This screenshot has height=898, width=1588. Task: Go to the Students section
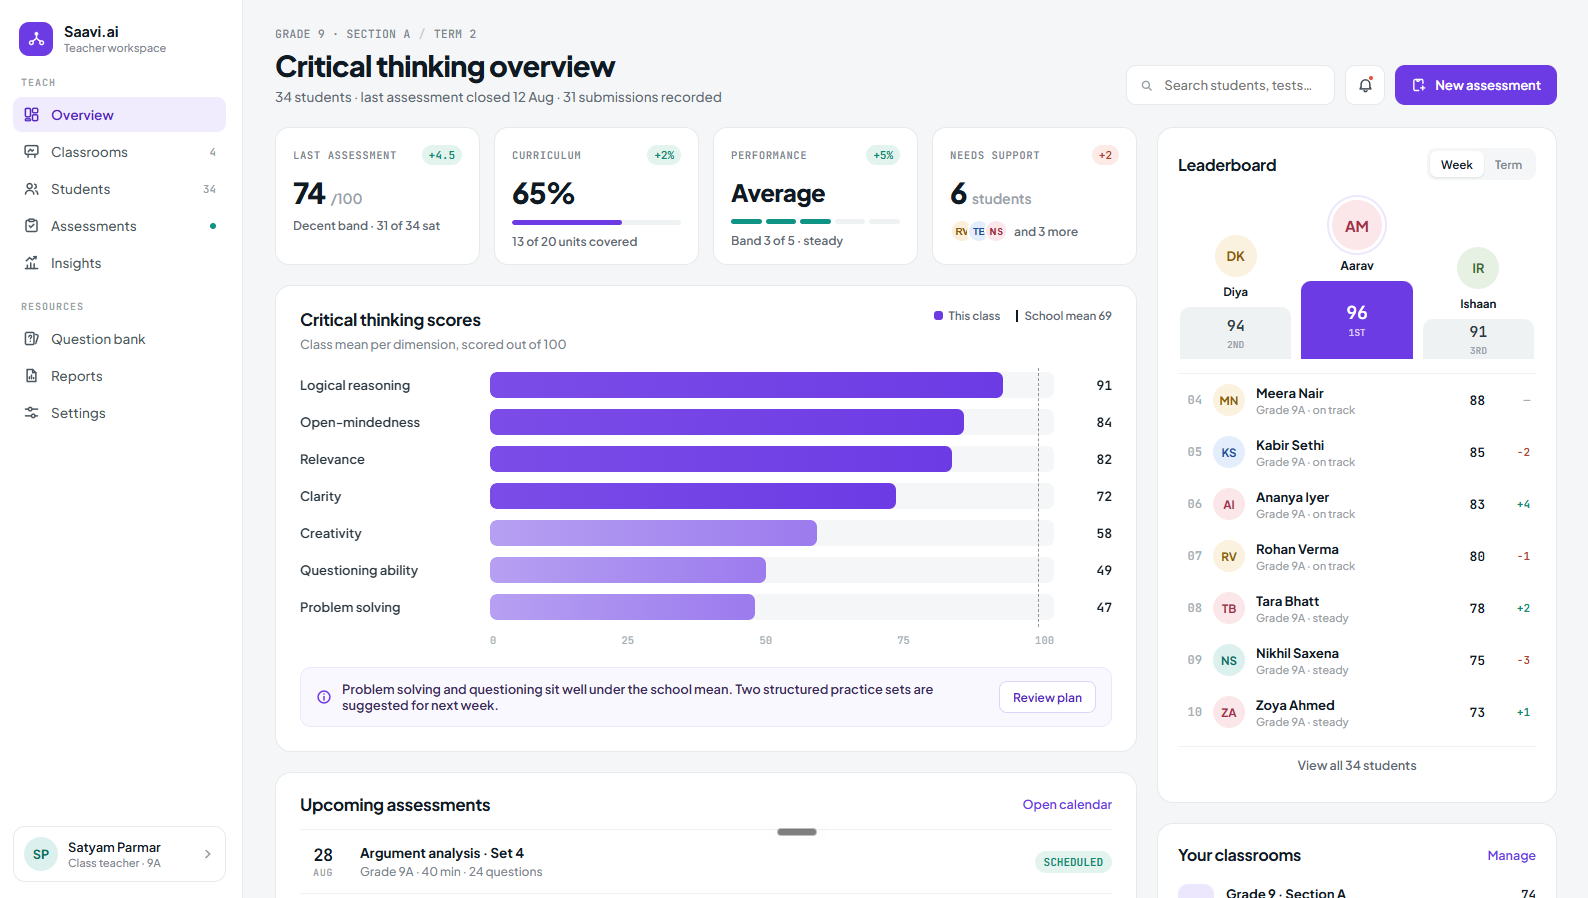tap(119, 189)
